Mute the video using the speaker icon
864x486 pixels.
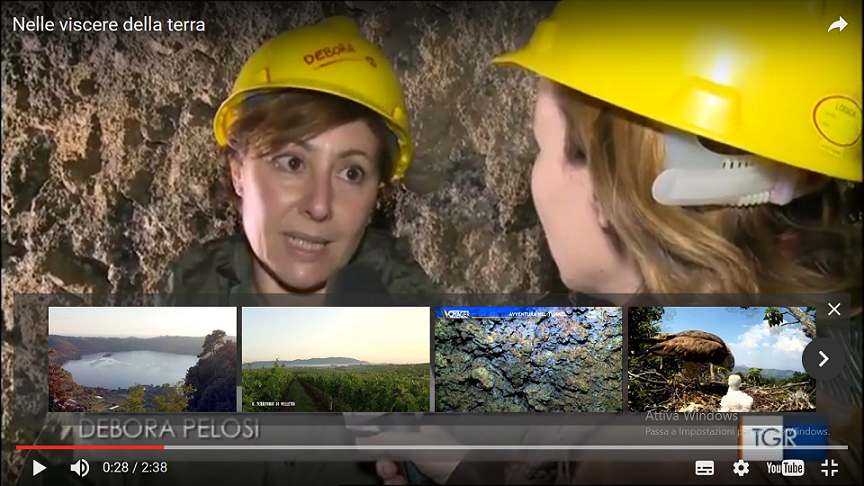(x=79, y=467)
